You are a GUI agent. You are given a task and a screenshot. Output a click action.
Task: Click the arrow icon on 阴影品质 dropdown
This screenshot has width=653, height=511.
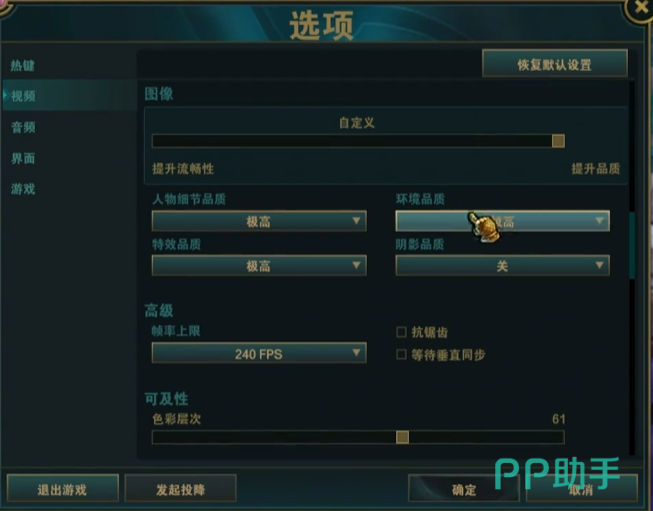click(x=599, y=265)
